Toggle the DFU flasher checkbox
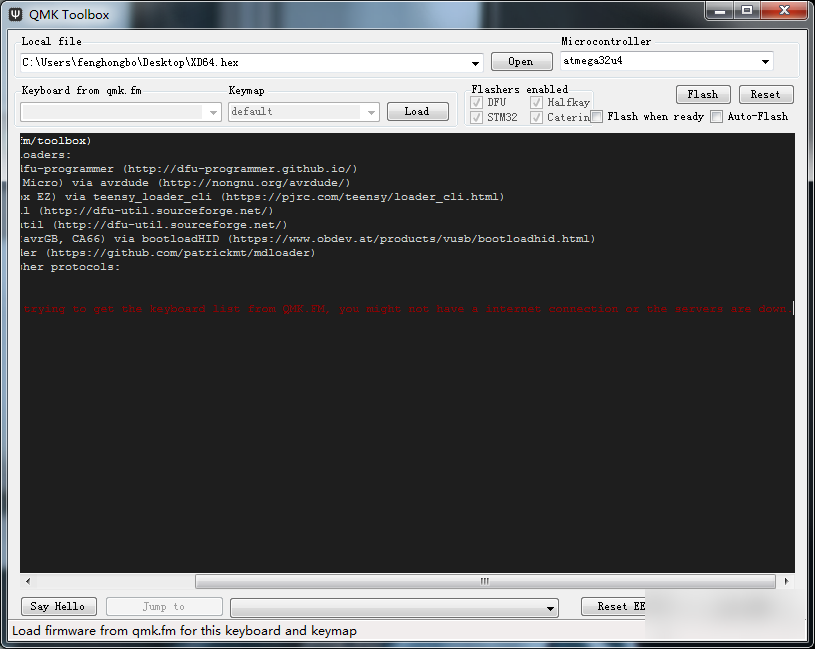 [x=476, y=102]
